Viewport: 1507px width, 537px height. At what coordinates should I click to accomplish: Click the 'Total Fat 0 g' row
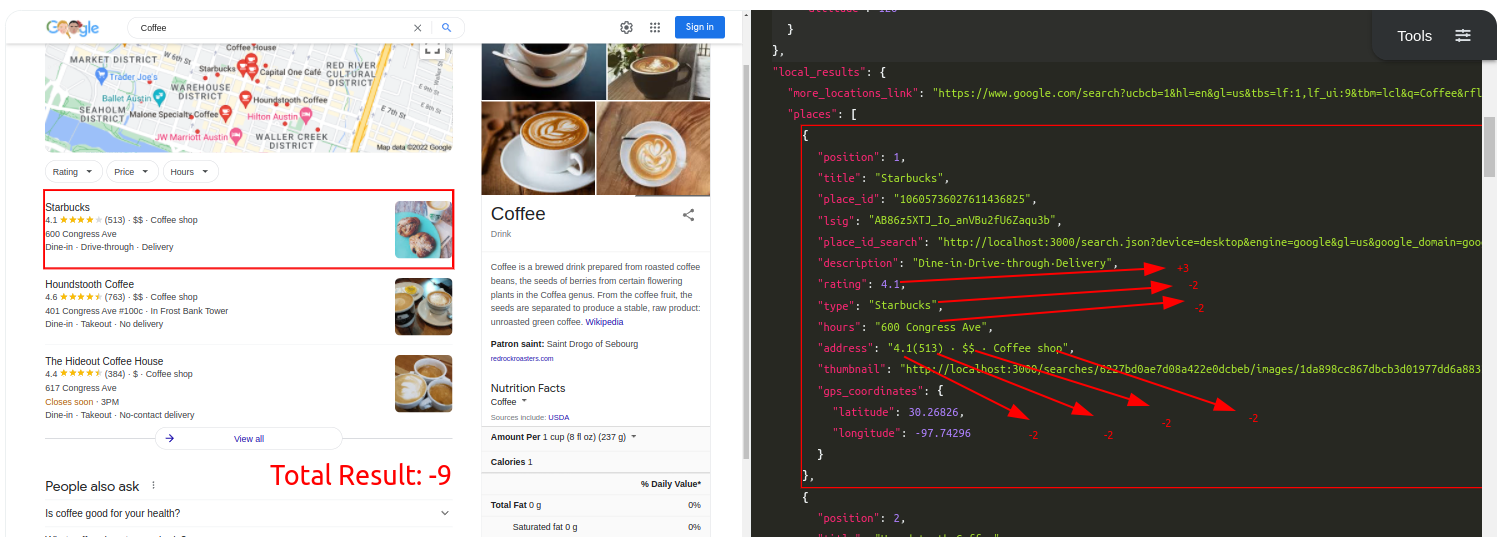pos(596,505)
